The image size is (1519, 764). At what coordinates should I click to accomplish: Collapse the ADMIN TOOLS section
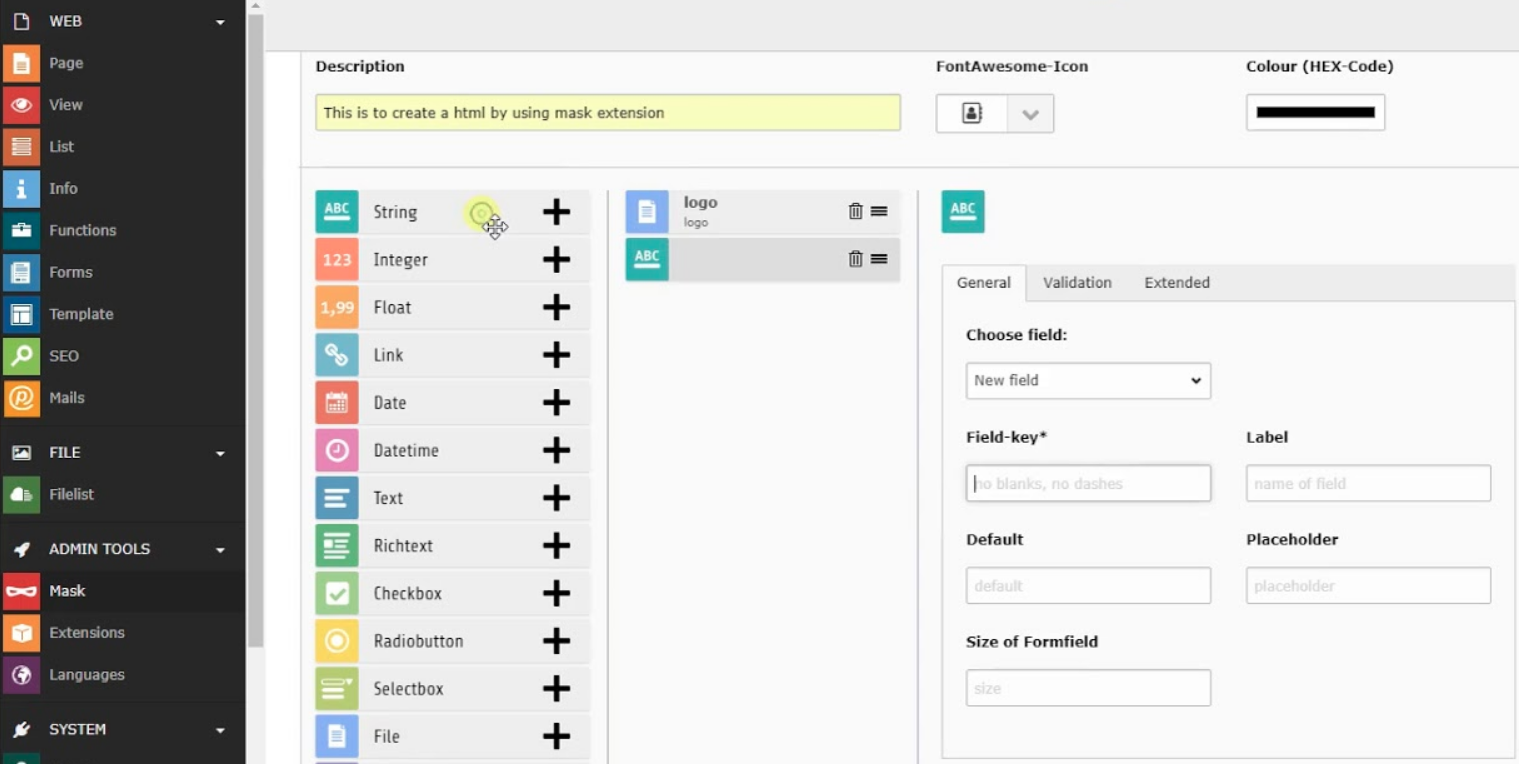coord(220,549)
